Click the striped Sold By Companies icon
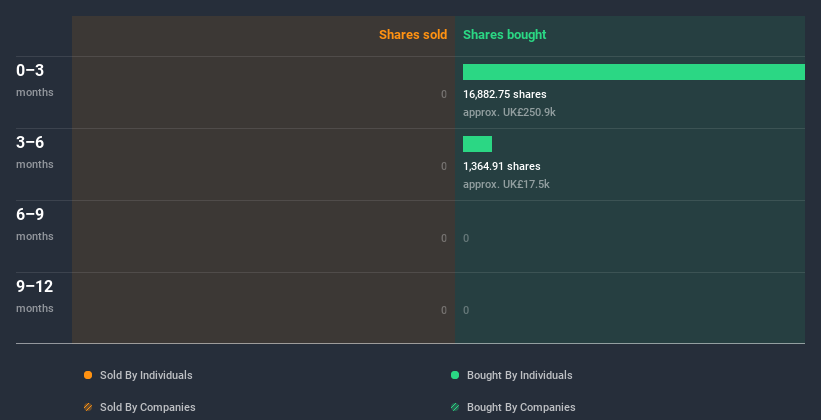821x420 pixels. click(x=88, y=407)
